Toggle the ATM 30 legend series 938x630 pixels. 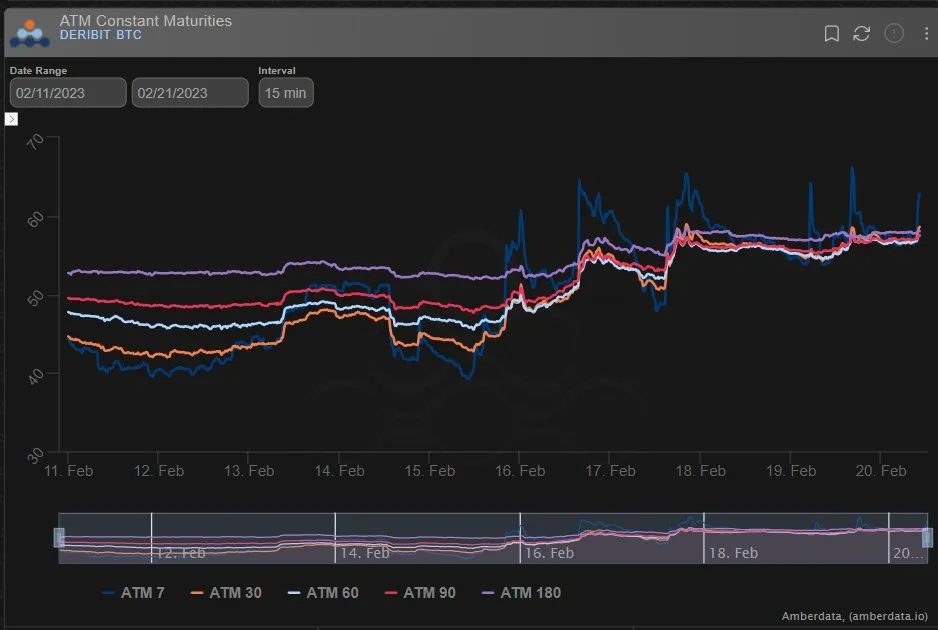[x=226, y=593]
